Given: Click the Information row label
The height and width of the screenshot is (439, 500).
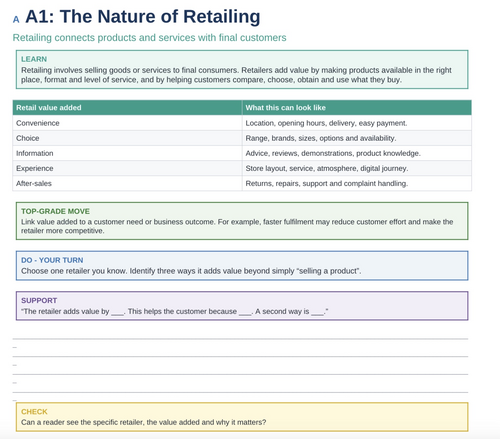Looking at the screenshot, I should tap(35, 153).
